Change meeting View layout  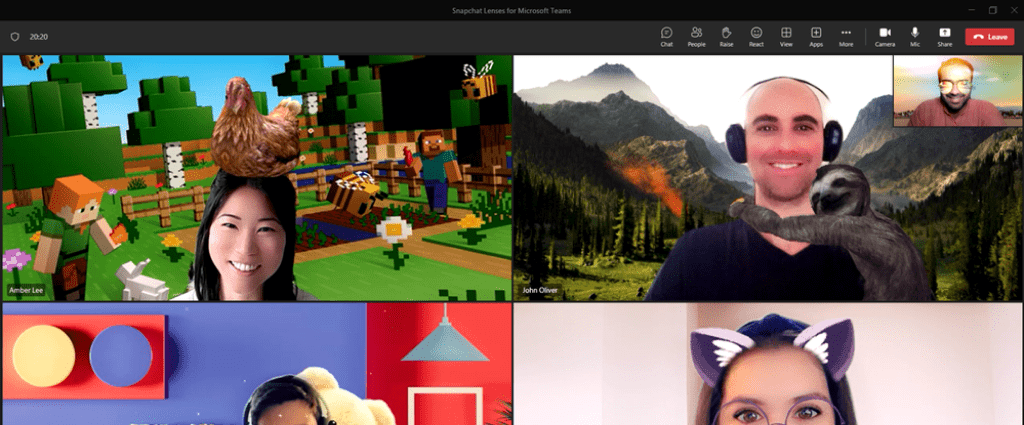click(x=786, y=37)
